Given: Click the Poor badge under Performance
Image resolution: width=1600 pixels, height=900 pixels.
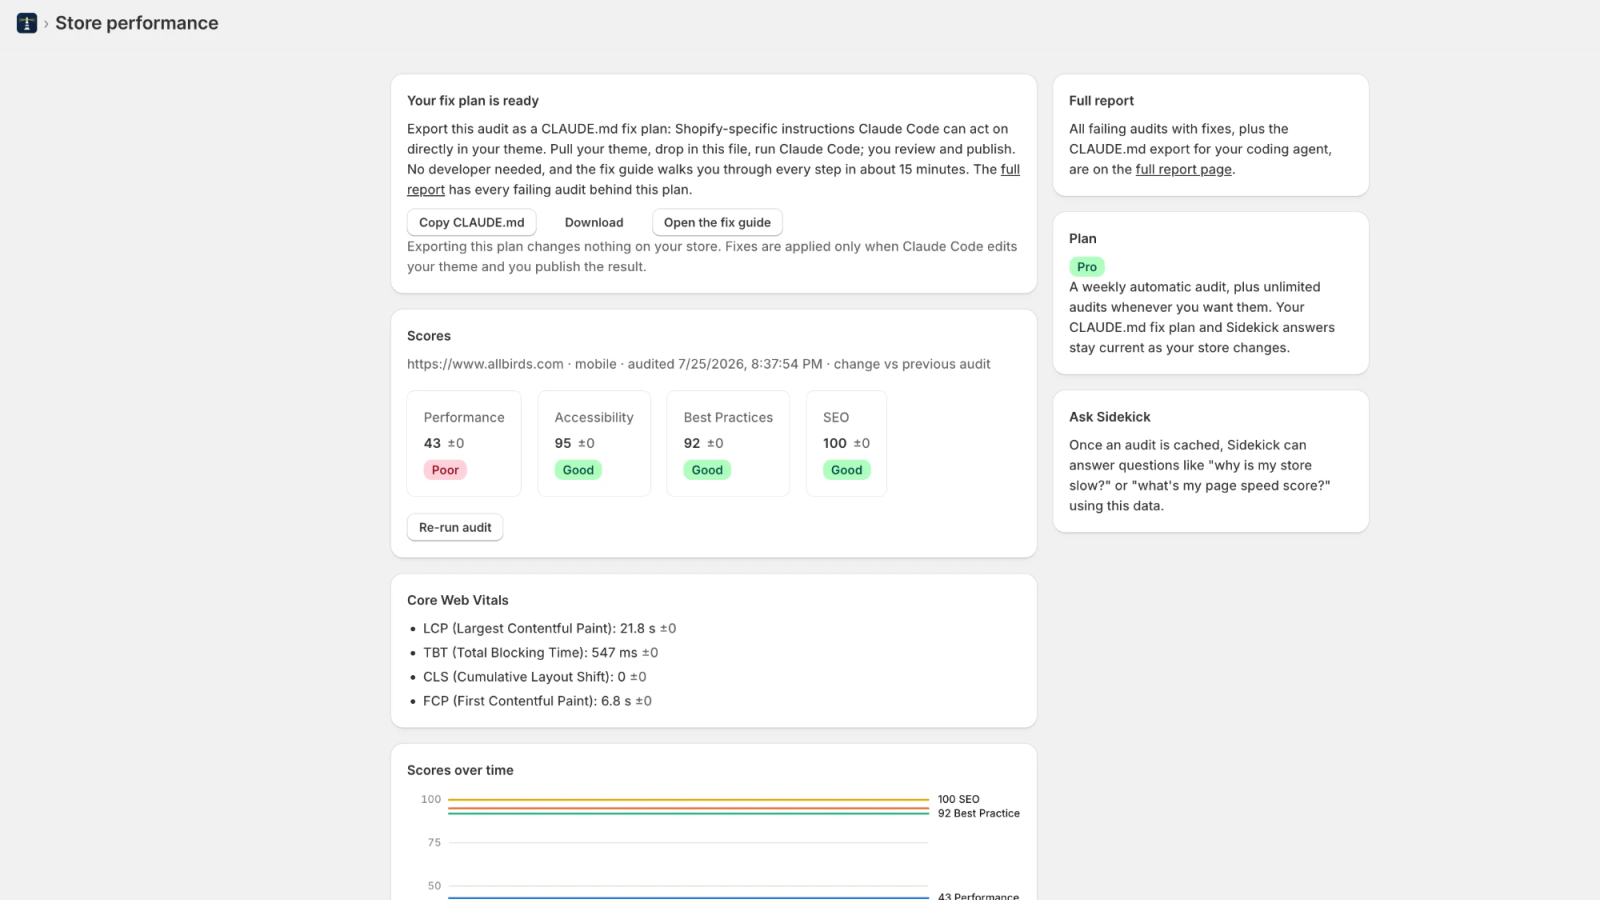Looking at the screenshot, I should pyautogui.click(x=445, y=470).
